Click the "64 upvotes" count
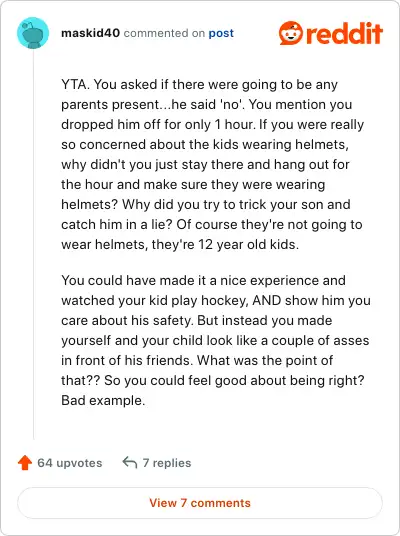Viewport: 400px width, 536px height. 70,463
